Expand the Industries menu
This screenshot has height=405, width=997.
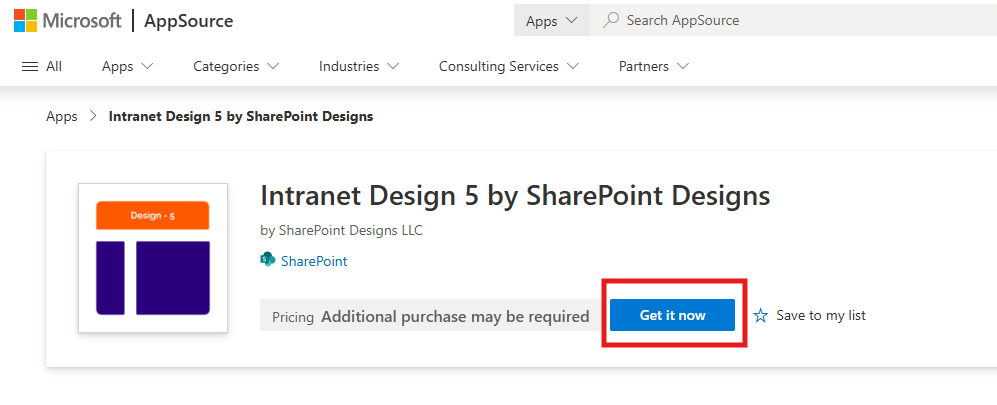point(359,66)
